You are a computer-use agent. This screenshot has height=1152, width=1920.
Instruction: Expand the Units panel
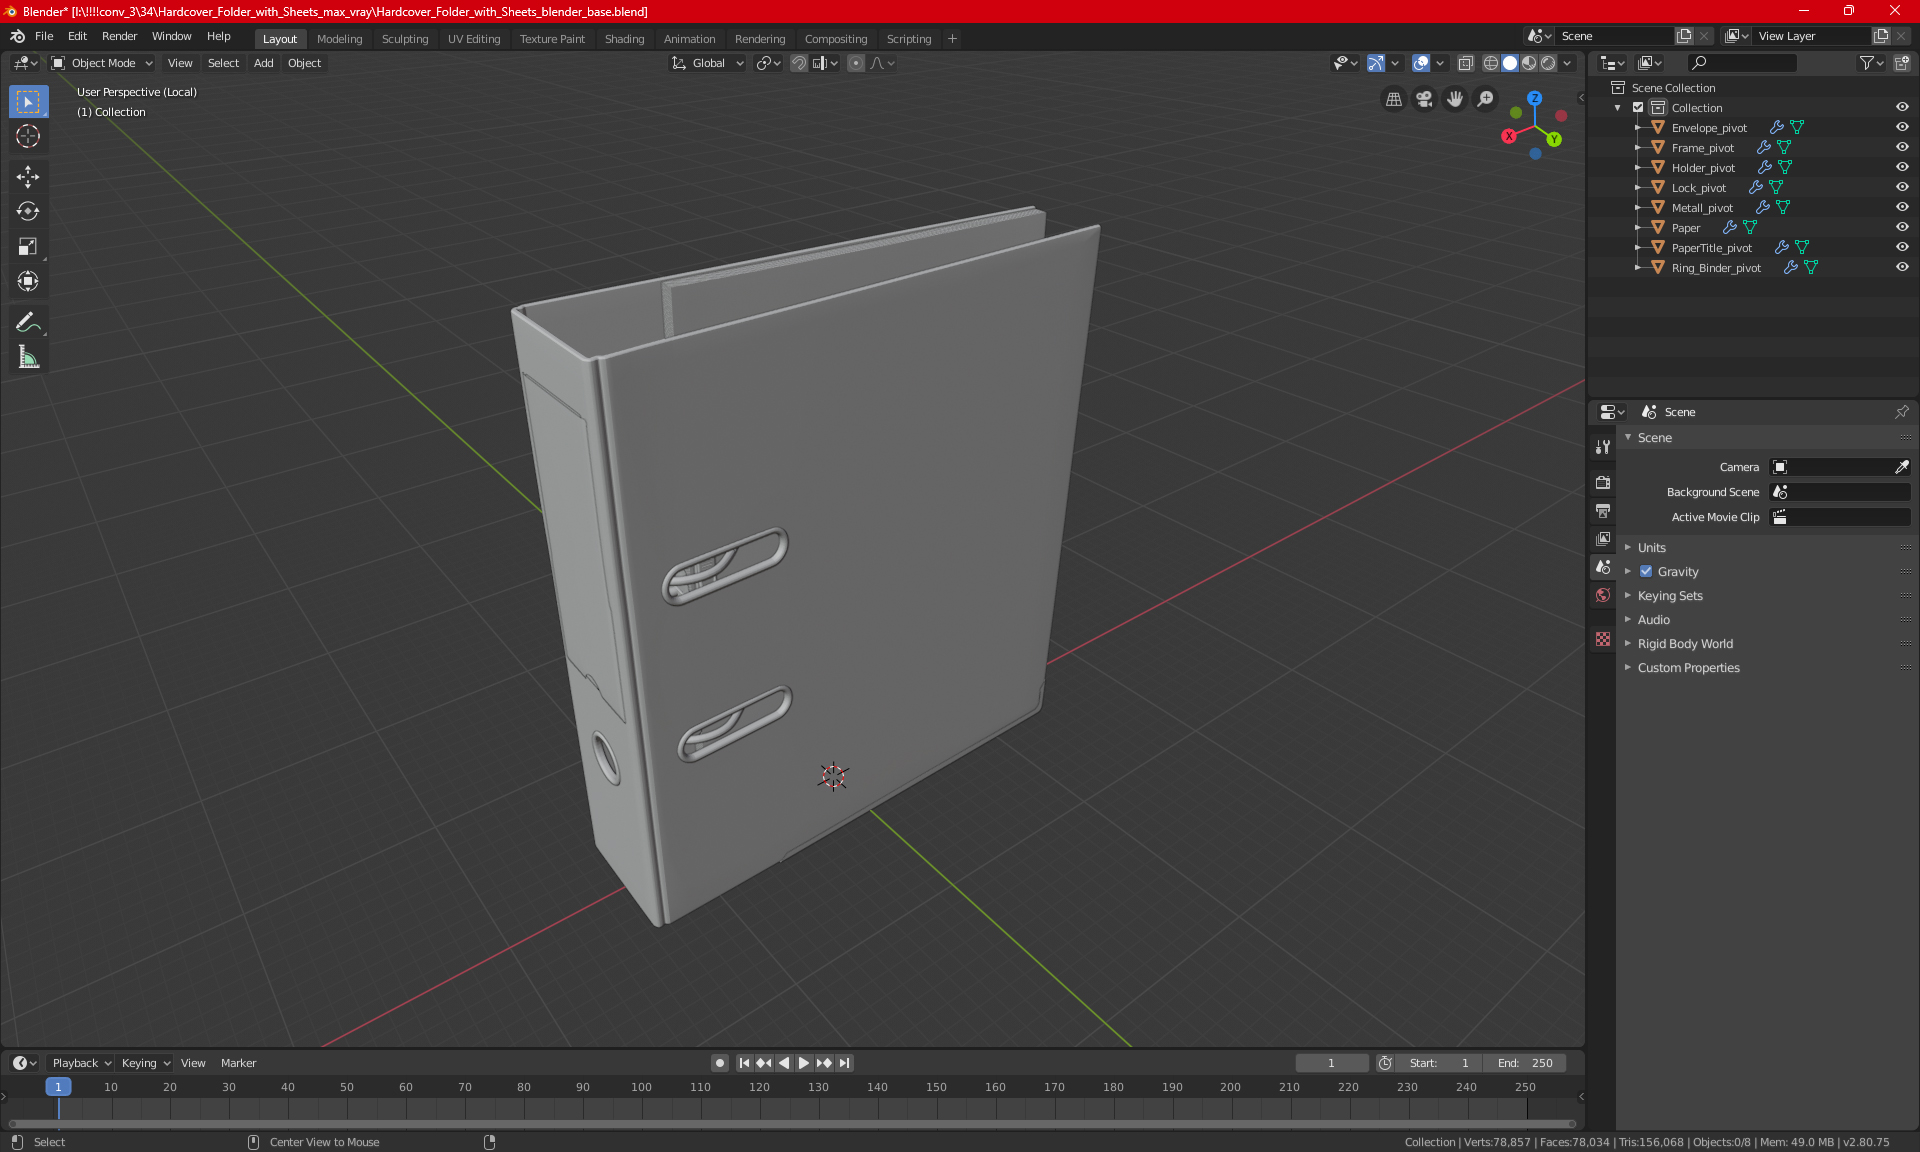(x=1651, y=548)
